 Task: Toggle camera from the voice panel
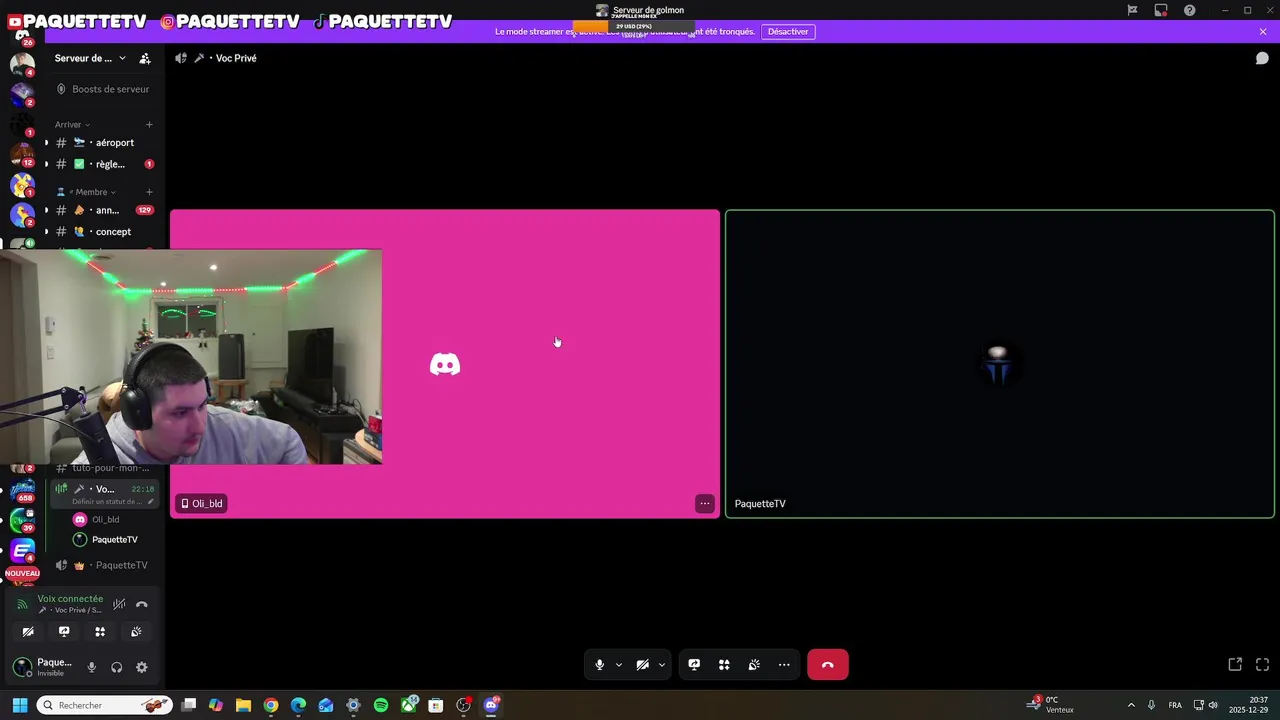click(28, 632)
